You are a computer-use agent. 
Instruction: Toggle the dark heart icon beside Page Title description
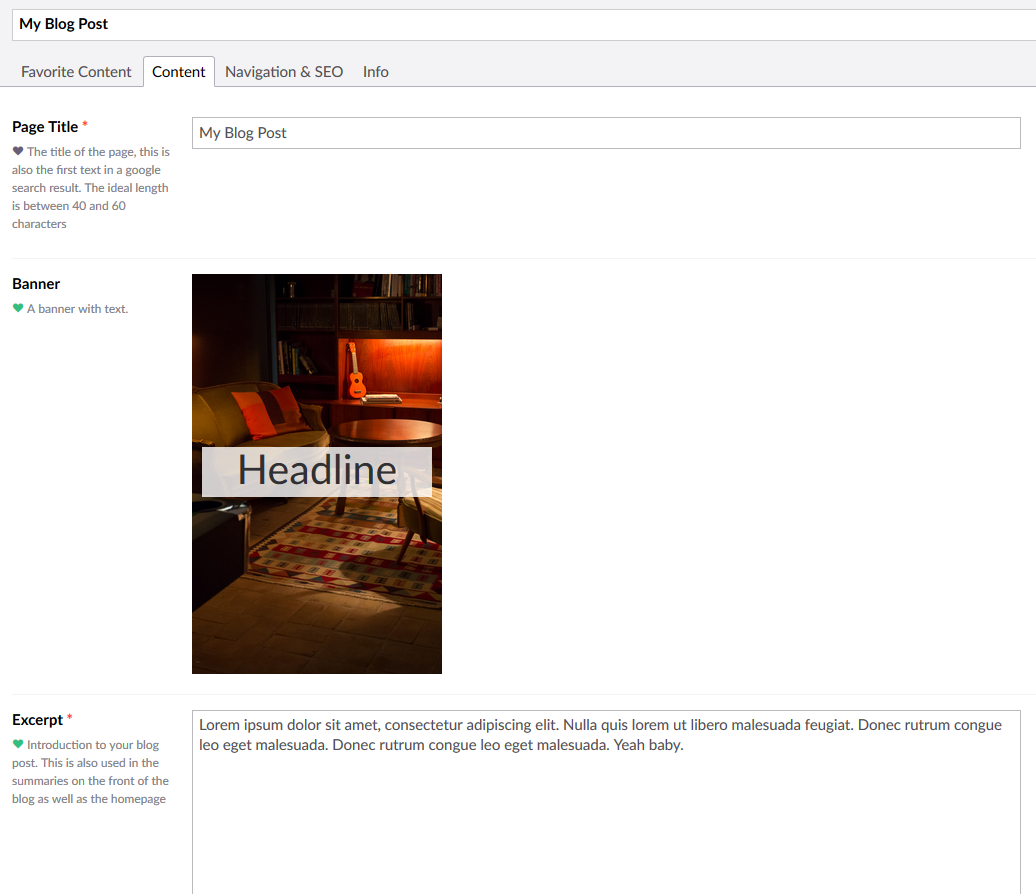18,151
